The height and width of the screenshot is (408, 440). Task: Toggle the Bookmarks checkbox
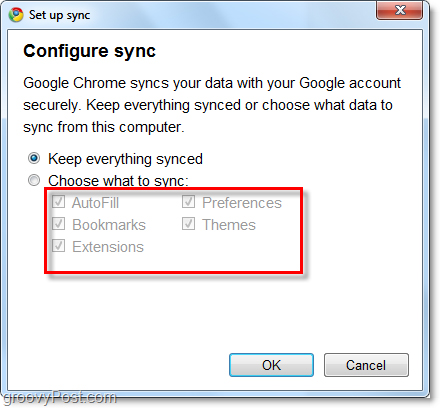[x=58, y=224]
